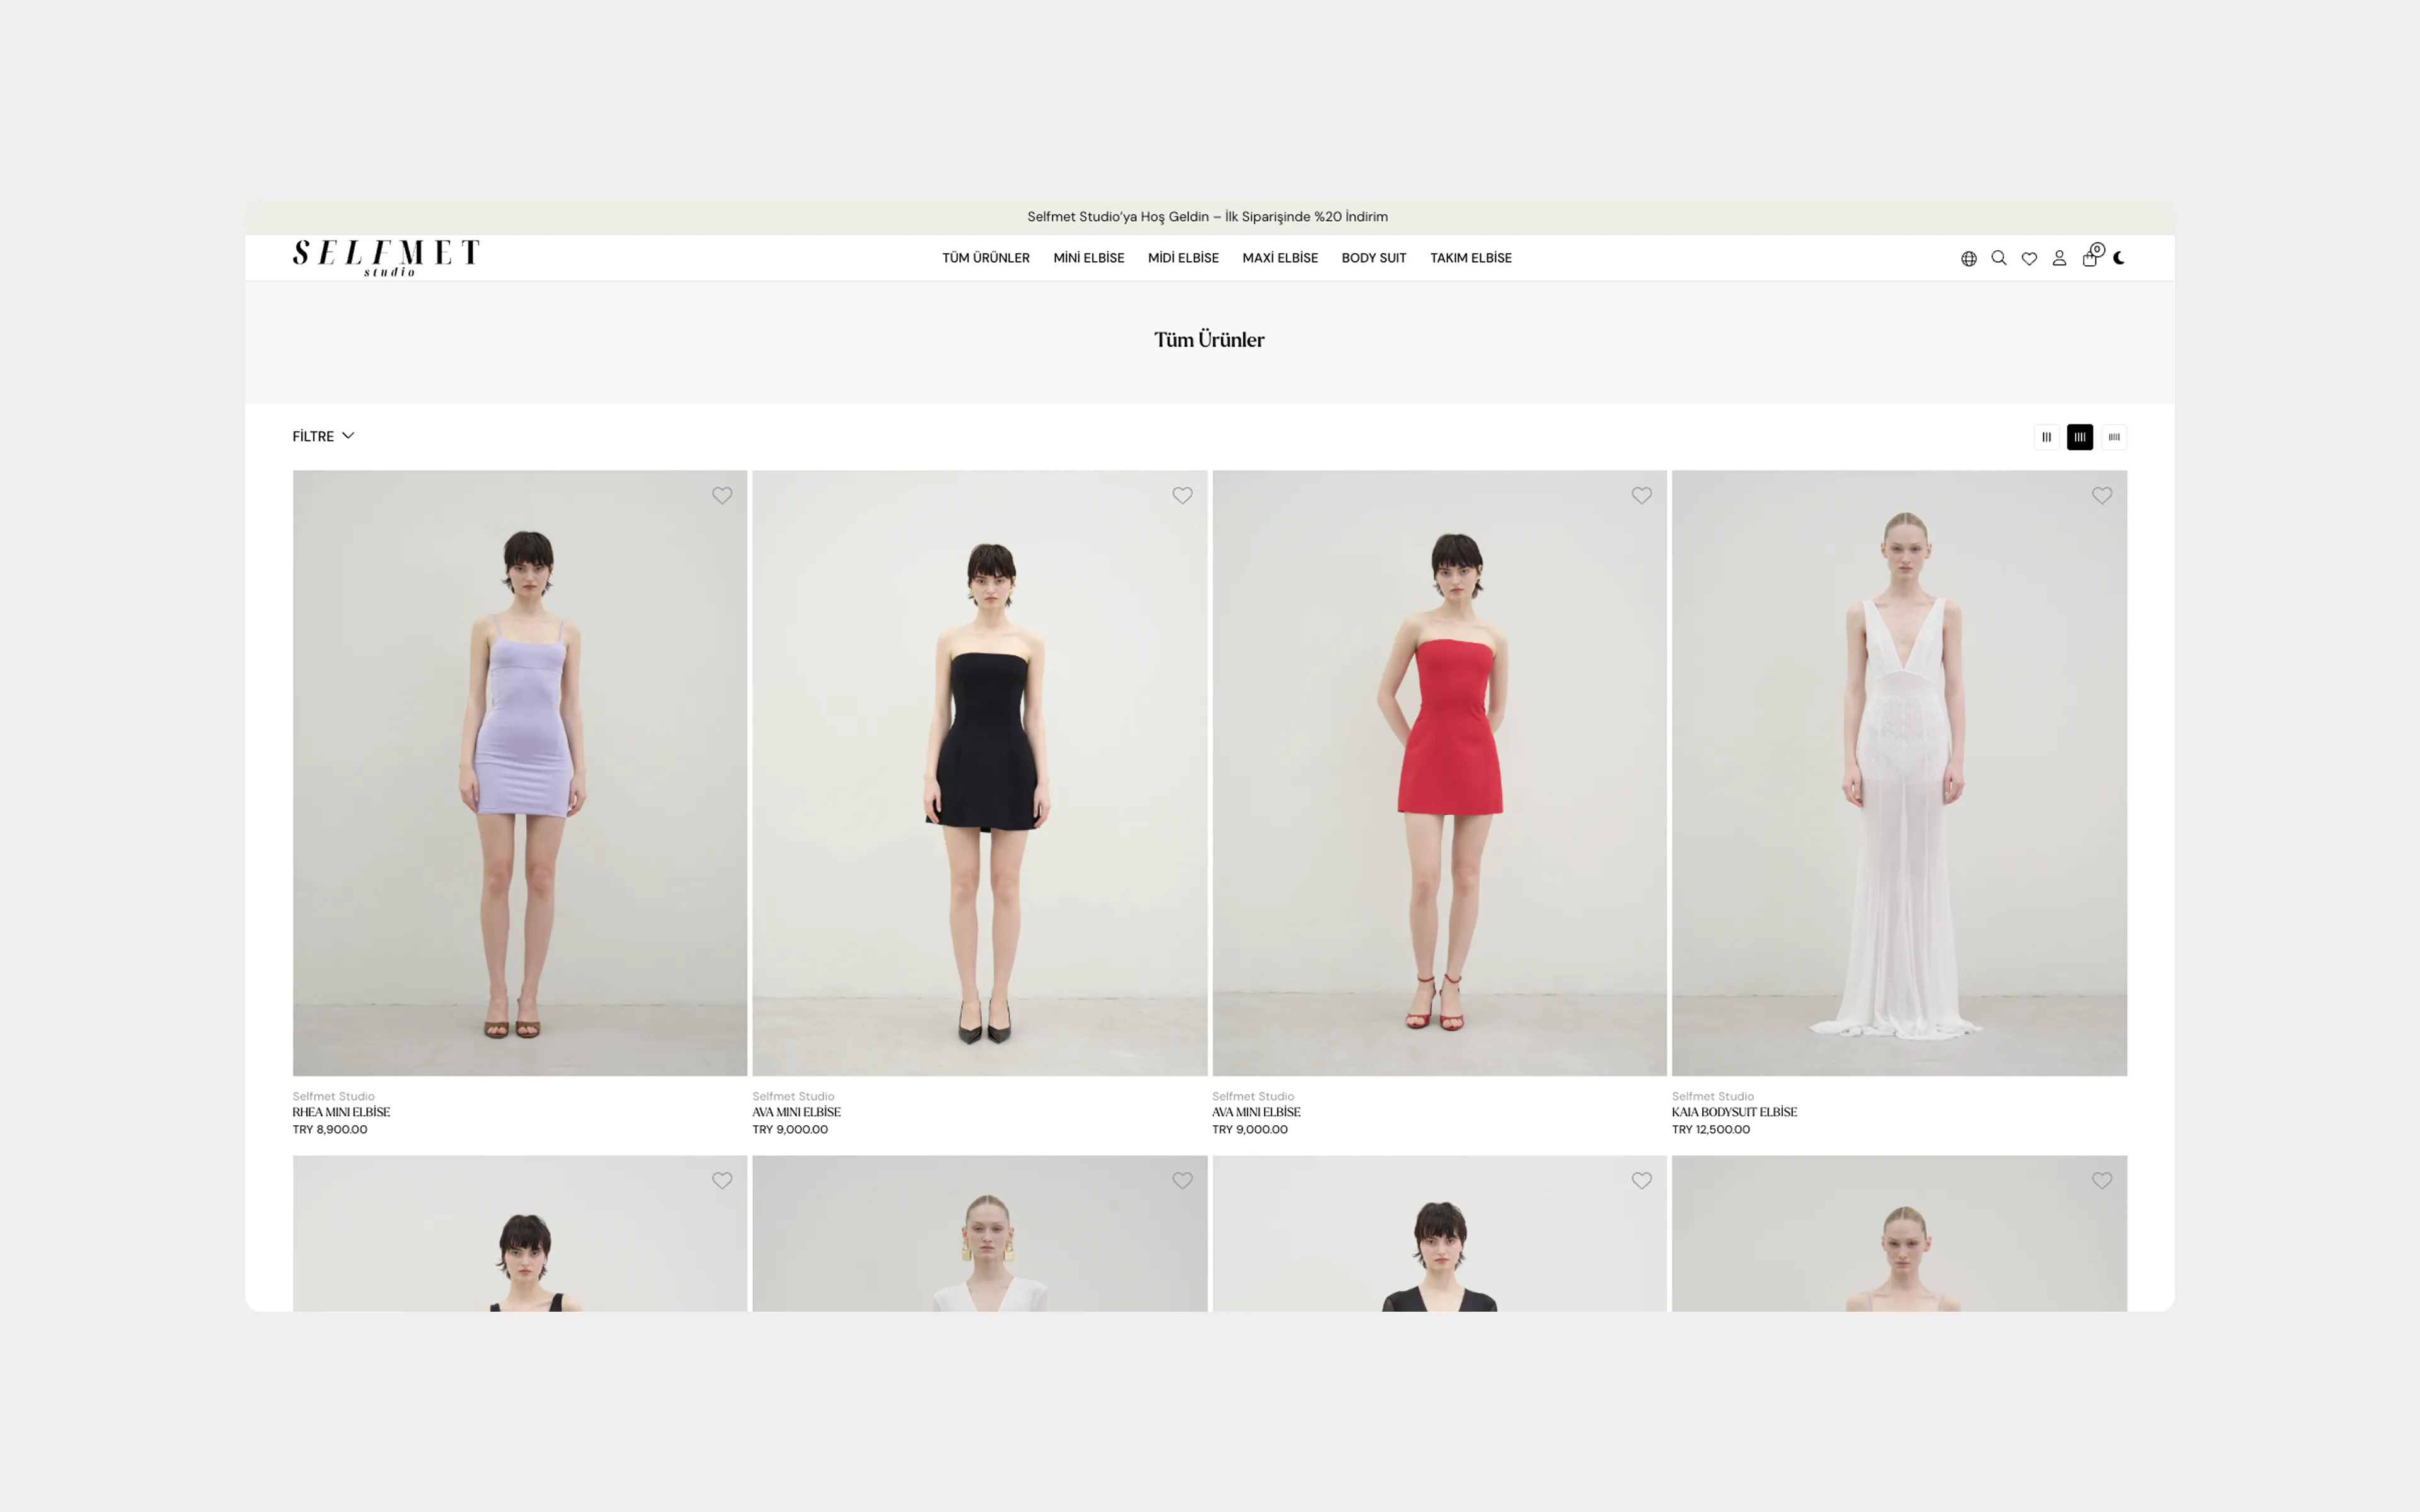Select TRY 9,000.00 under the black dress
Viewport: 2420px width, 1512px height.
(x=790, y=1130)
